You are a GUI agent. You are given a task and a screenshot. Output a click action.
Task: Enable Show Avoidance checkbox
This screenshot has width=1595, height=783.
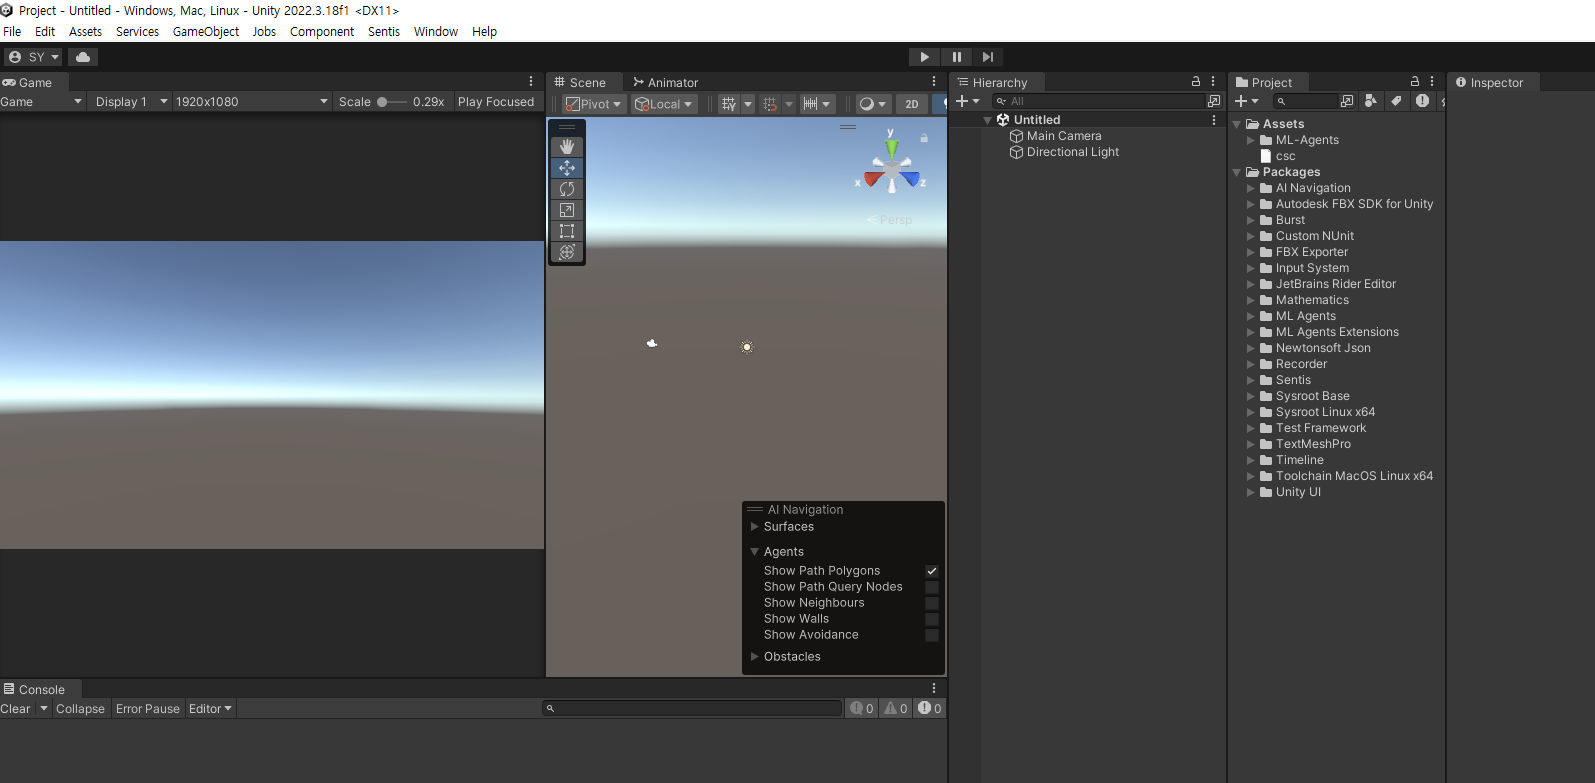coord(932,635)
